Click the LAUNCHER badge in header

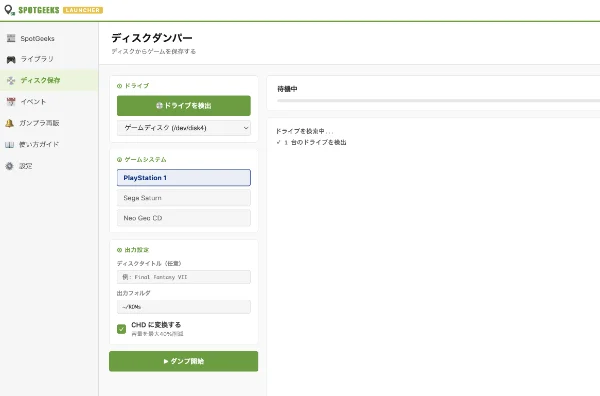83,10
